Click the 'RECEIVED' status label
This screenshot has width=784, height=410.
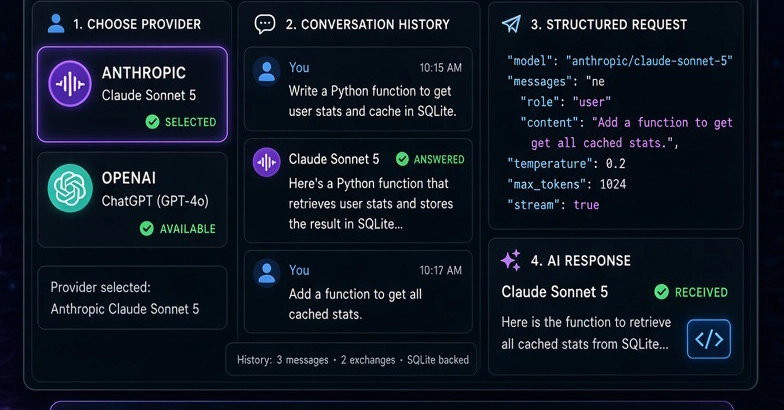[701, 292]
